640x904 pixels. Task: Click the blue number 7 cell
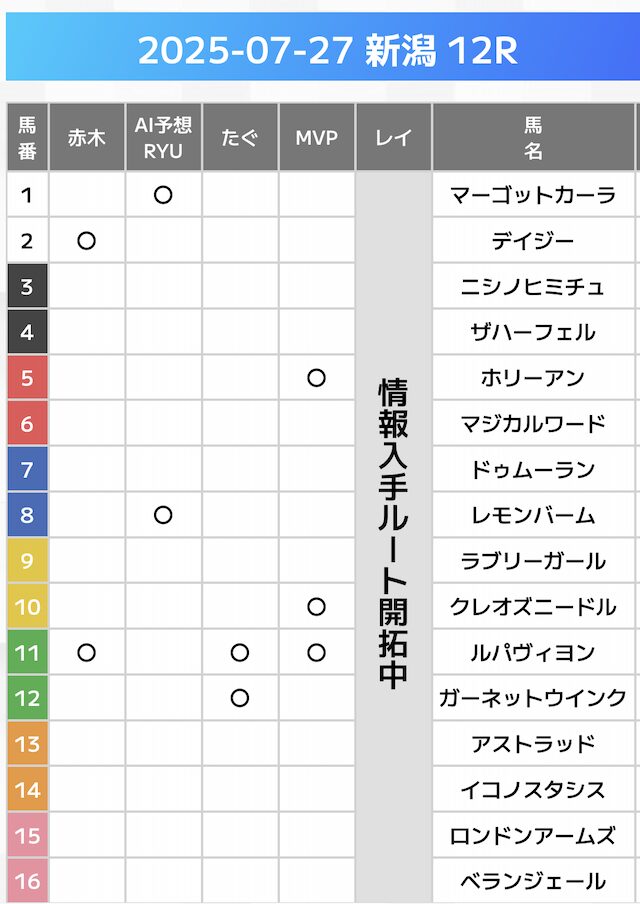coord(27,470)
